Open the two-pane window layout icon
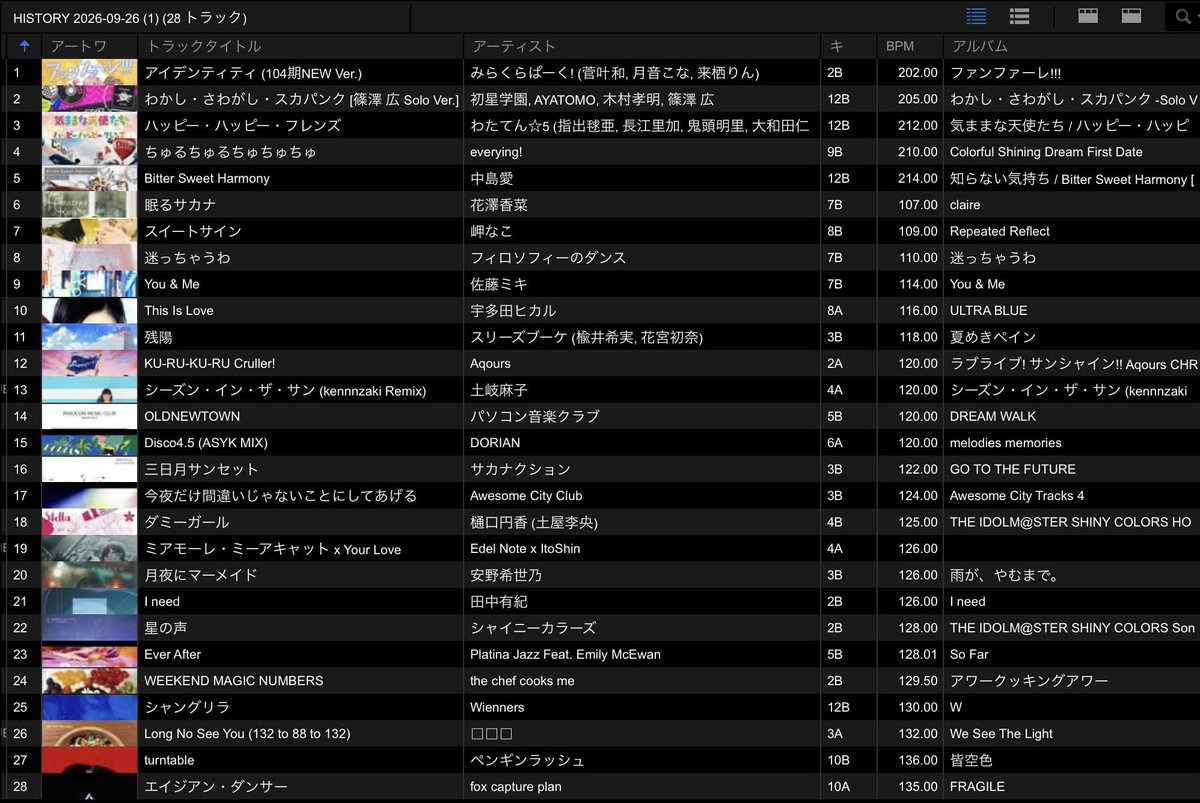Screen dimensions: 1200x803 [x=1131, y=16]
